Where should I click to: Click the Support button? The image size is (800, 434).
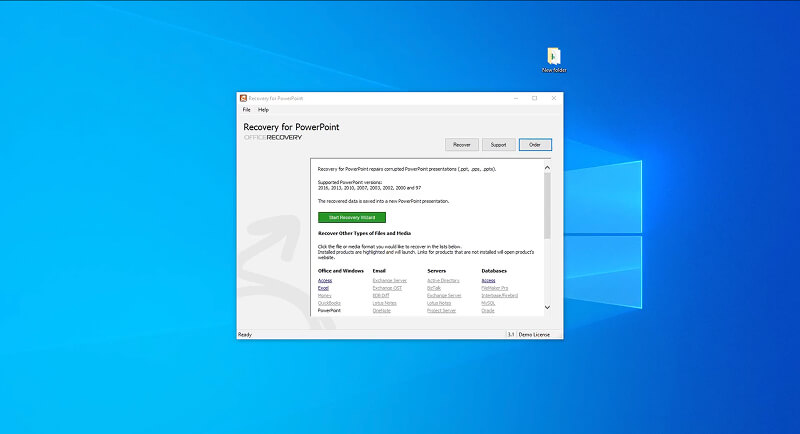click(498, 145)
